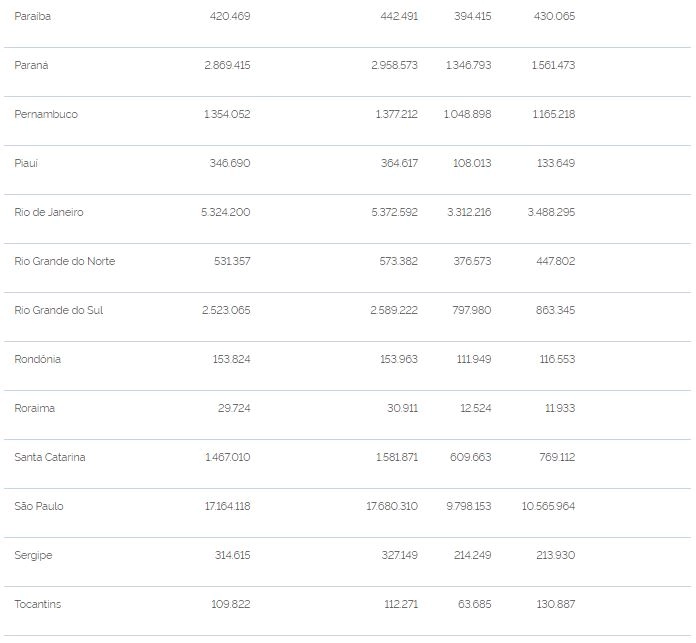The width and height of the screenshot is (696, 643).
Task: Select the Paraíba row label
Action: [x=32, y=16]
